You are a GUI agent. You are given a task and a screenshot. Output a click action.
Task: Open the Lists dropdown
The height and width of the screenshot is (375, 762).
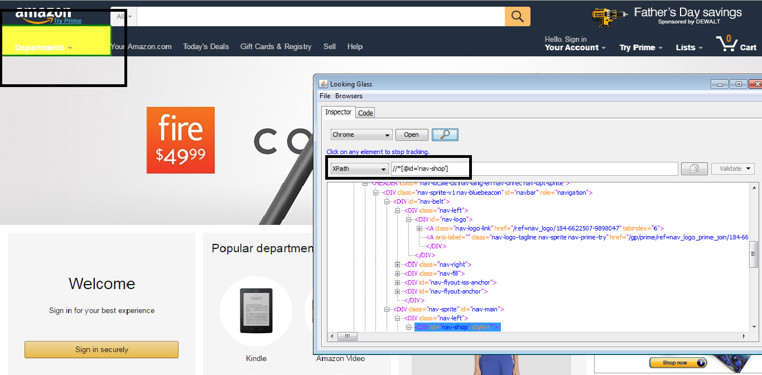pos(689,48)
